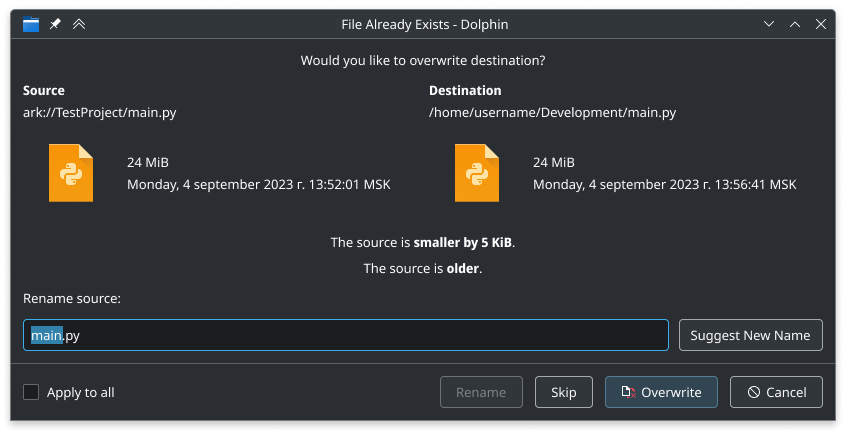The width and height of the screenshot is (846, 433).
Task: Enable the Apply to all checkbox
Action: (31, 392)
